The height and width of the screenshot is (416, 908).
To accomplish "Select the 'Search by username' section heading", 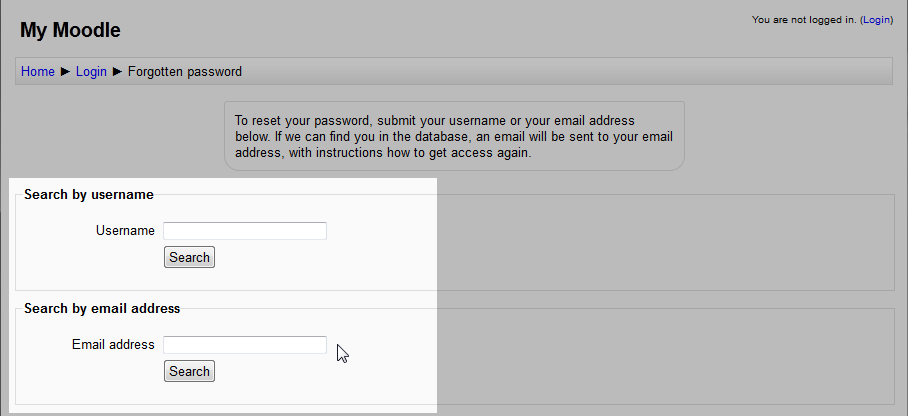I will (x=89, y=194).
